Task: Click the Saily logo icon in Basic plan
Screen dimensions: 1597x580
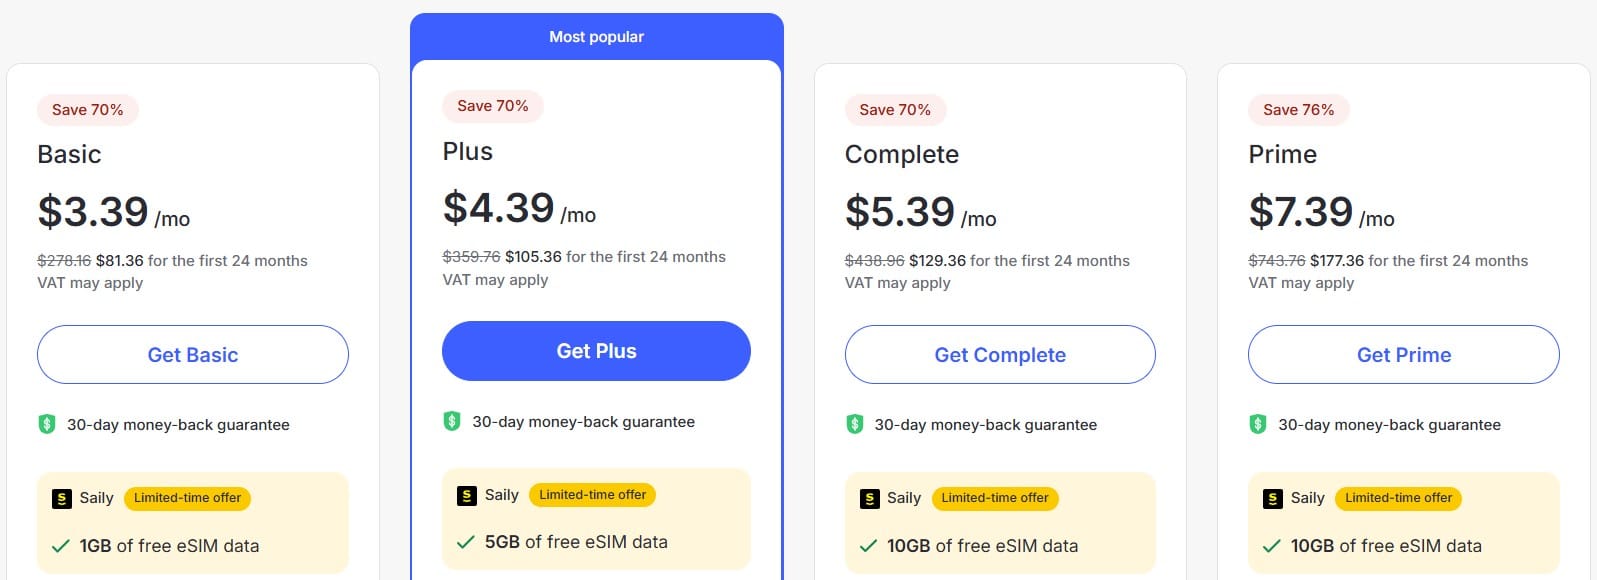Action: click(x=62, y=498)
